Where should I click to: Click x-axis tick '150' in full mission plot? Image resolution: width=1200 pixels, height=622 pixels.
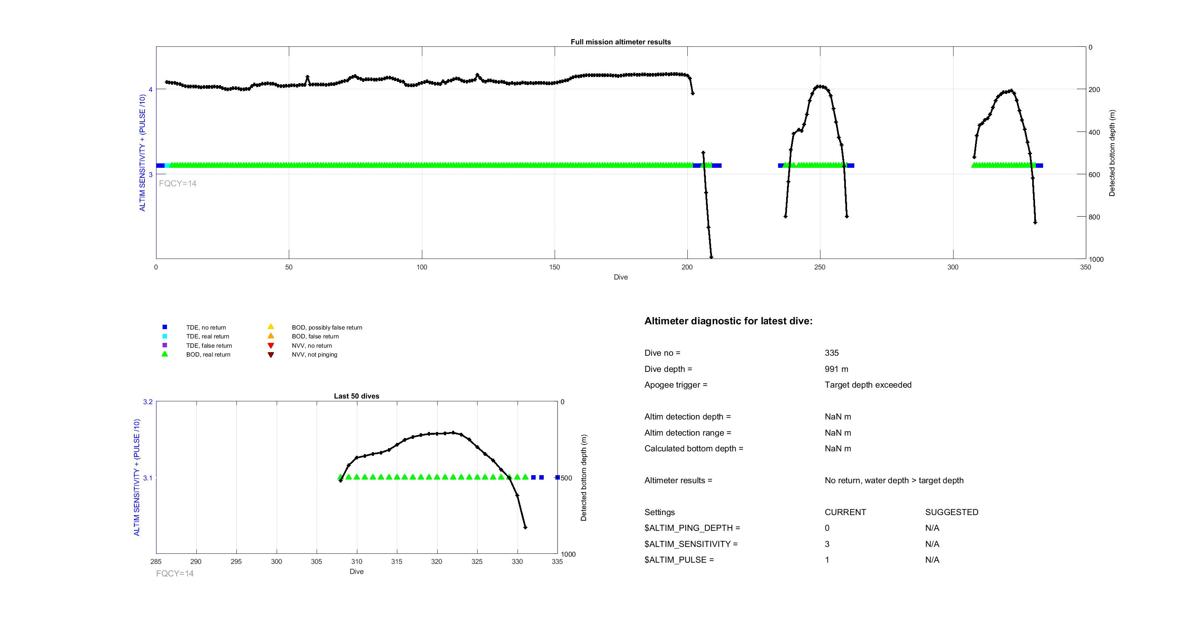(x=555, y=267)
